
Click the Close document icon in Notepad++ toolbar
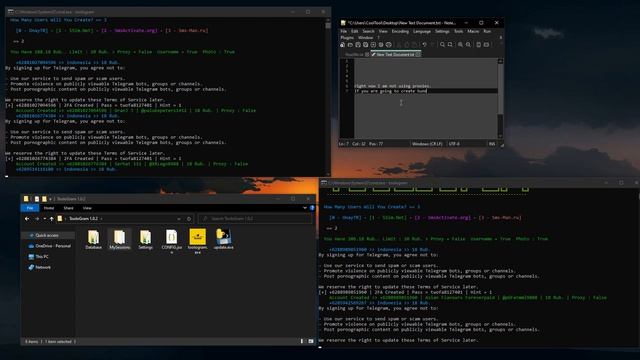(x=373, y=44)
